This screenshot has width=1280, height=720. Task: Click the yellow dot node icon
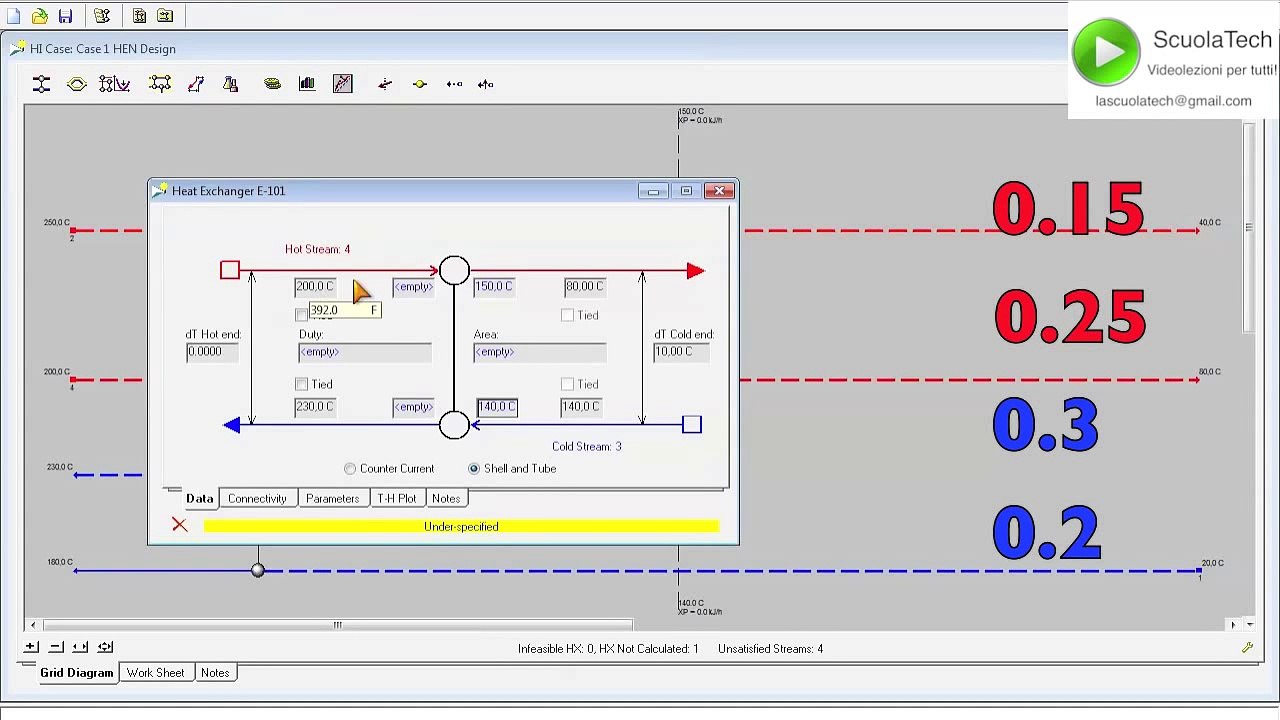point(420,84)
